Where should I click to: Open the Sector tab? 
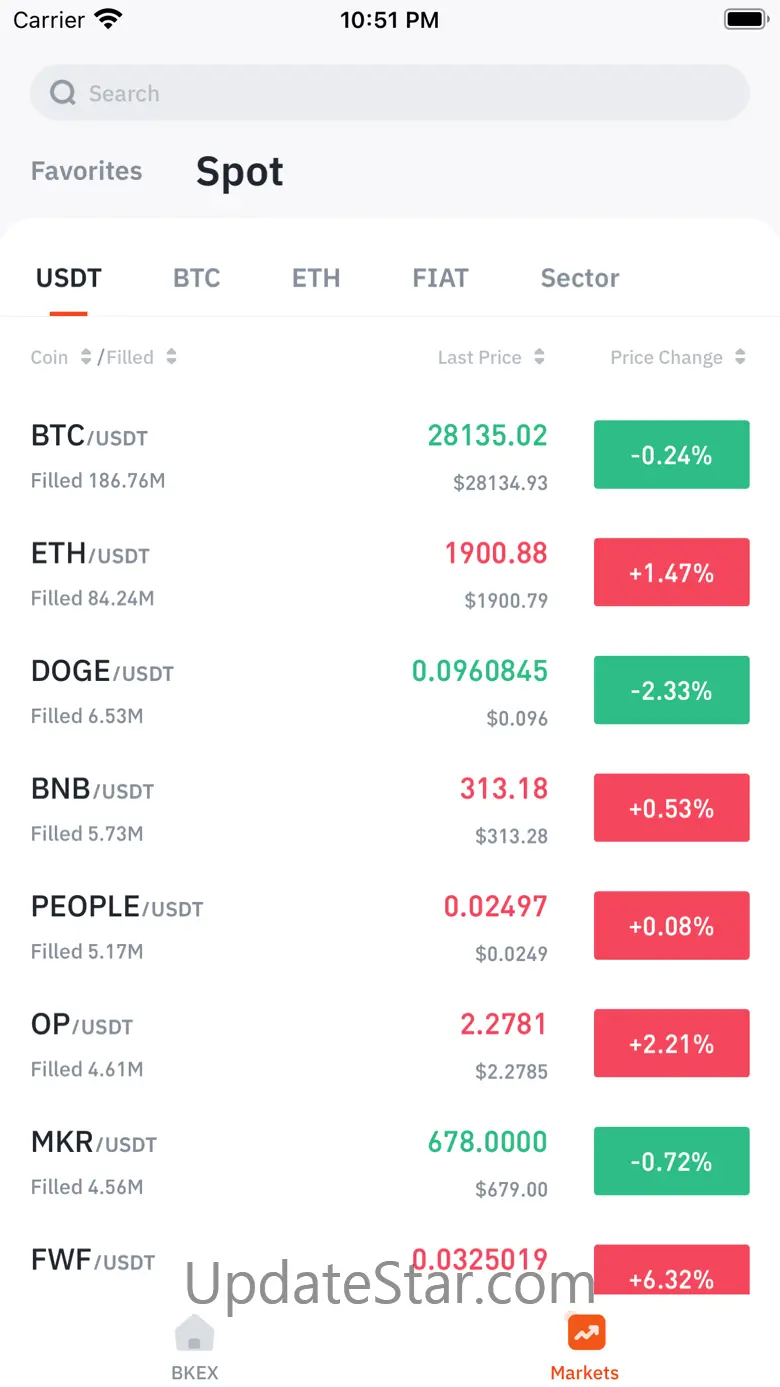pos(579,278)
